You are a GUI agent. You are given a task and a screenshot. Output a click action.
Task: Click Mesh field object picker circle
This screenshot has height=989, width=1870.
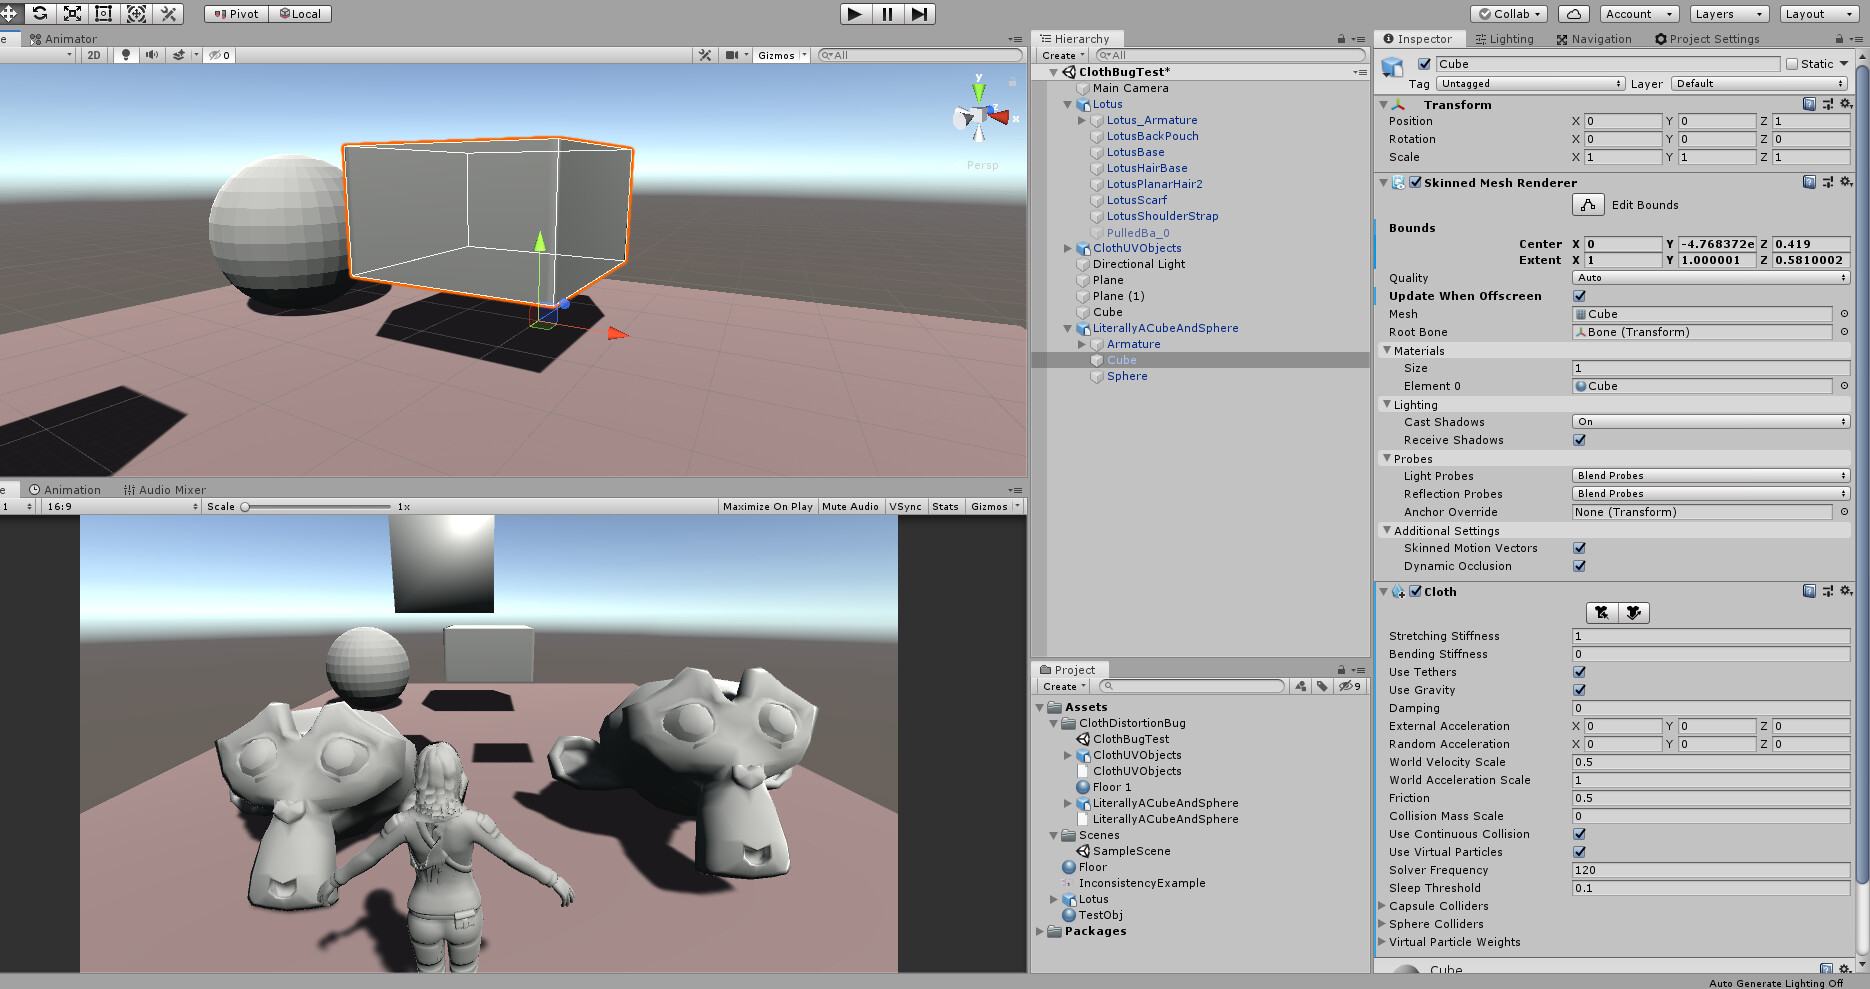(1844, 314)
